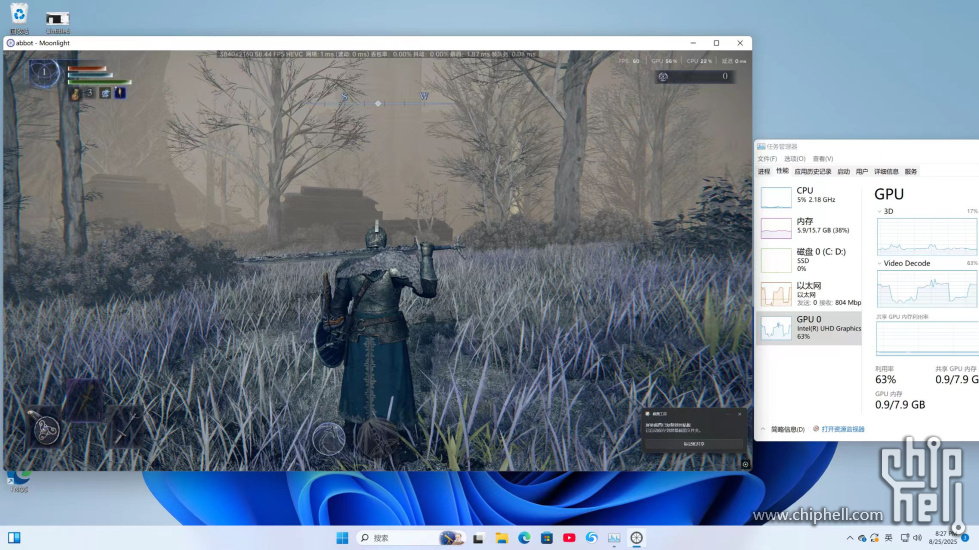
Task: Click the Moonlight window title icon
Action: 10,43
